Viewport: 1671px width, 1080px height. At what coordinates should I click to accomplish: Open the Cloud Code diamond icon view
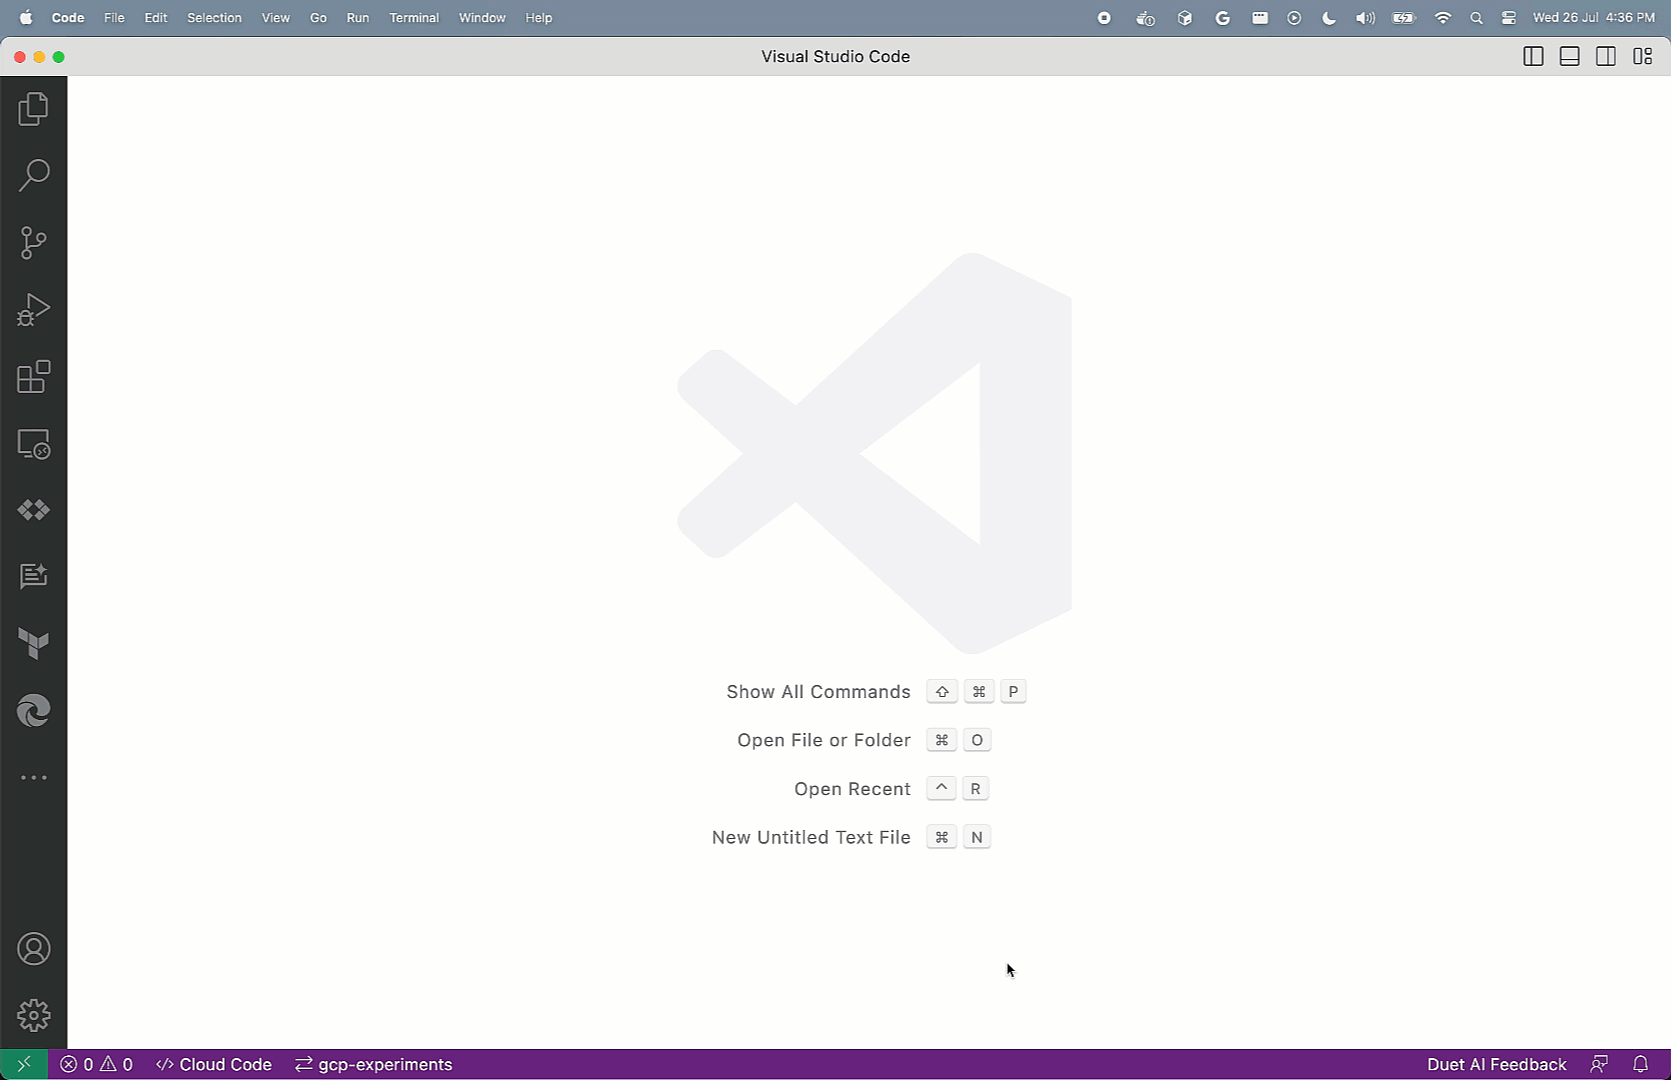click(x=33, y=510)
